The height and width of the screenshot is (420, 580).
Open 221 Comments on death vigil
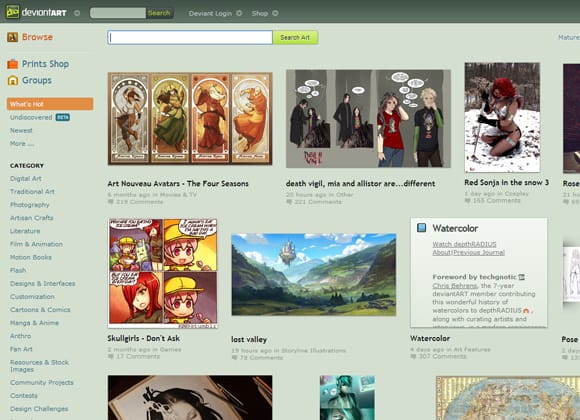point(314,202)
